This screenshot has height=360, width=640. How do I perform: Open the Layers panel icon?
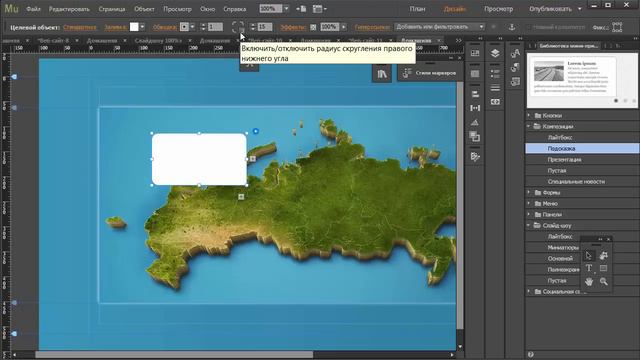click(495, 53)
